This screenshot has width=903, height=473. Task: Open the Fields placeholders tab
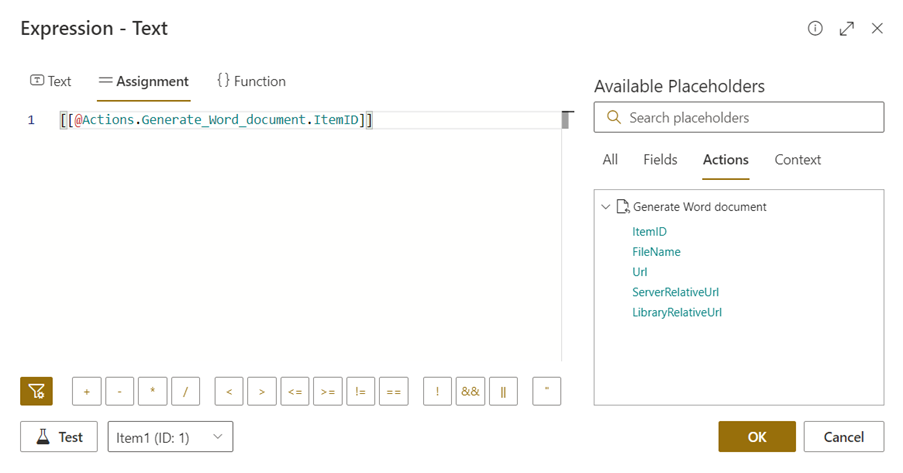[x=660, y=160]
